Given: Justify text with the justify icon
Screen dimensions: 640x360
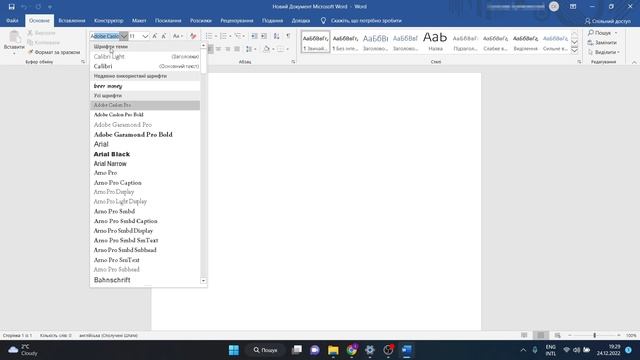Looking at the screenshot, I should (237, 49).
